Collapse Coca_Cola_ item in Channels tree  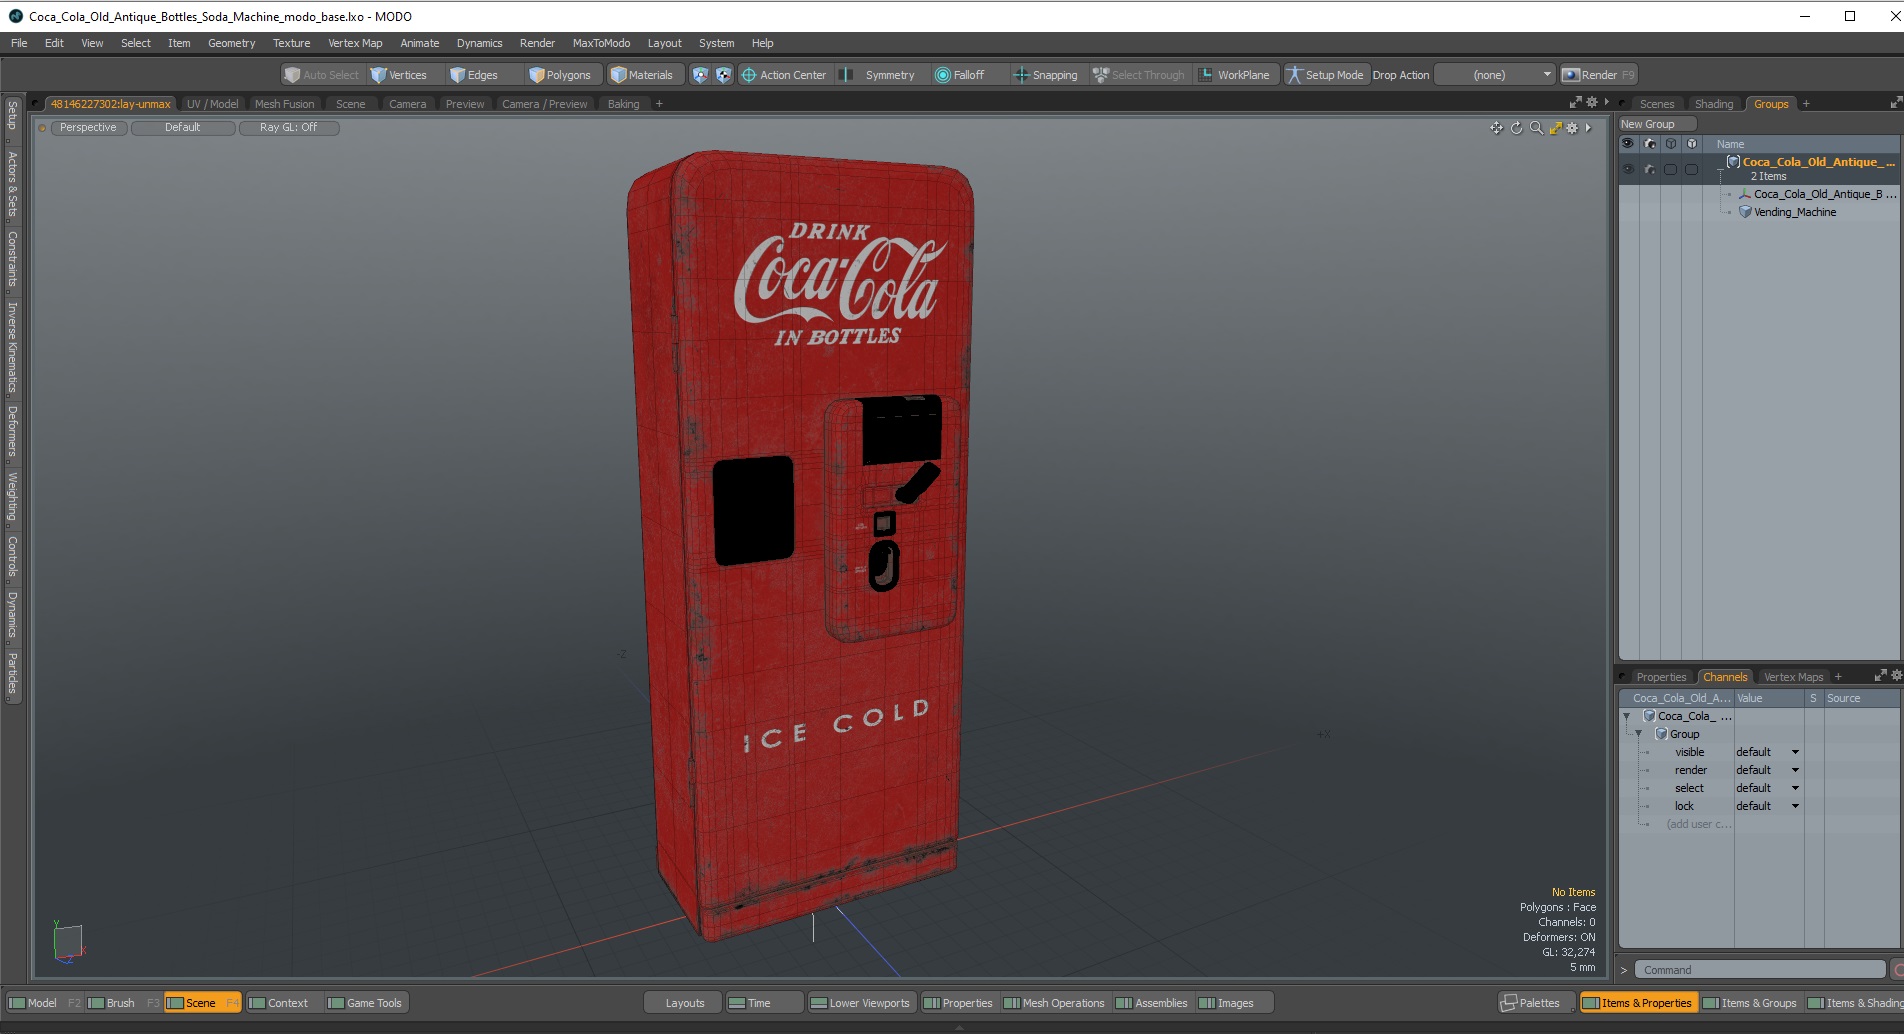point(1626,716)
